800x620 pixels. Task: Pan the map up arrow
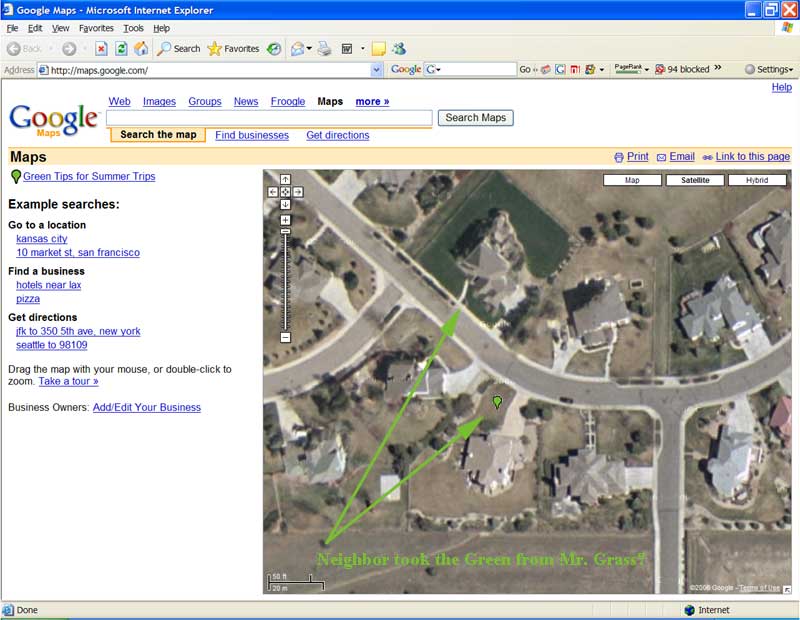click(286, 180)
